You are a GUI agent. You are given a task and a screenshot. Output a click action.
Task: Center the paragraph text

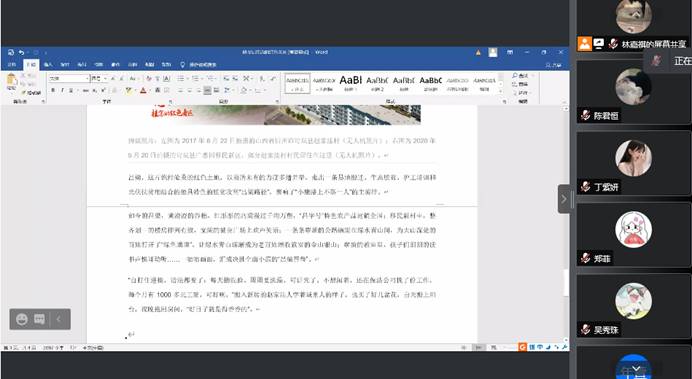(x=189, y=90)
